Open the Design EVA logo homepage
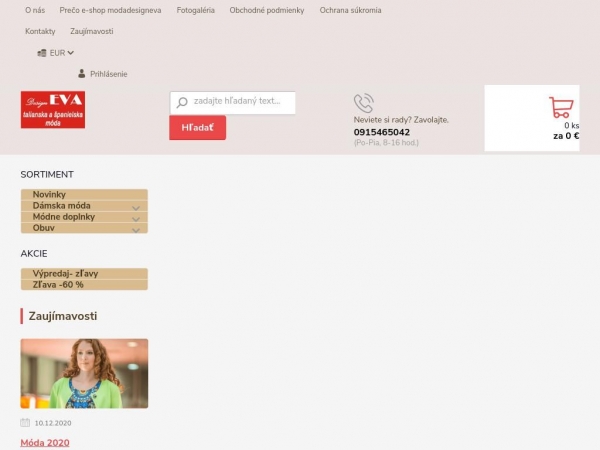600x450 pixels. pyautogui.click(x=53, y=109)
